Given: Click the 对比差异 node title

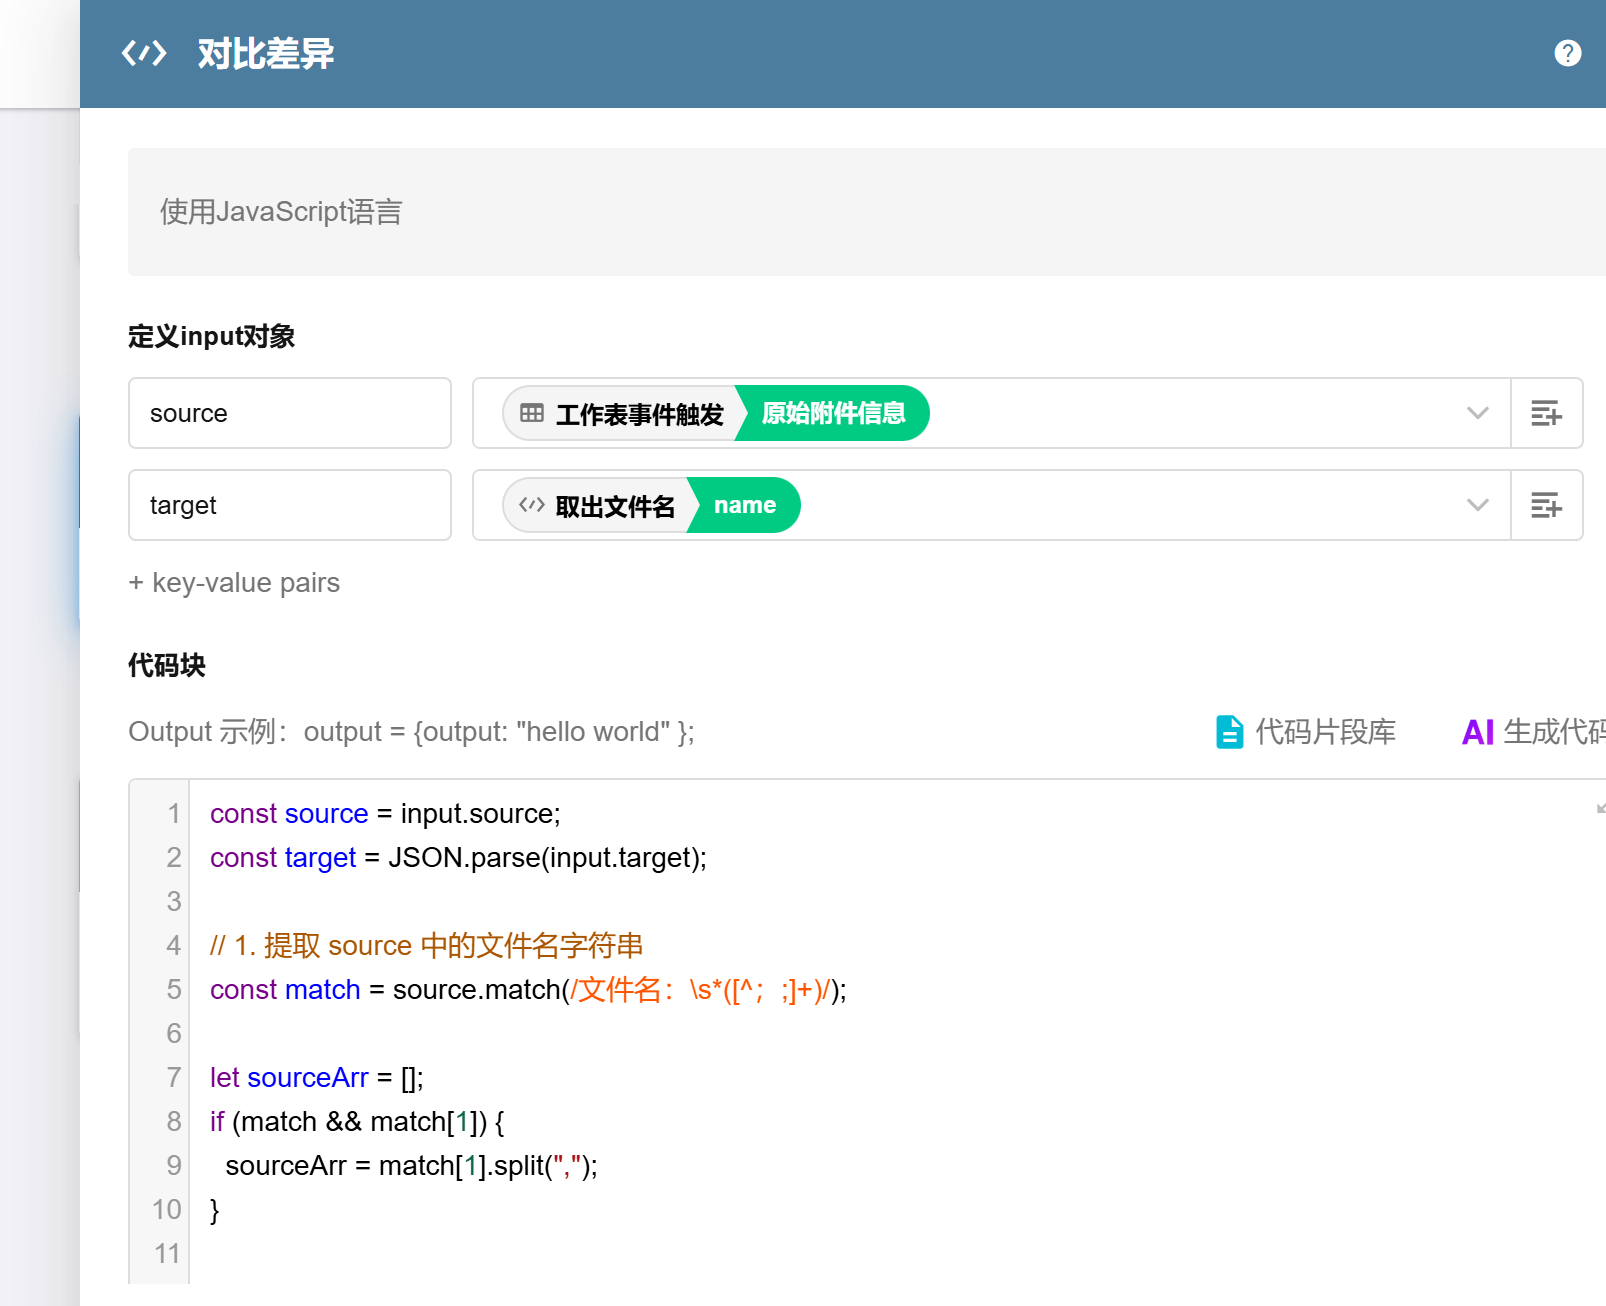Looking at the screenshot, I should [266, 53].
